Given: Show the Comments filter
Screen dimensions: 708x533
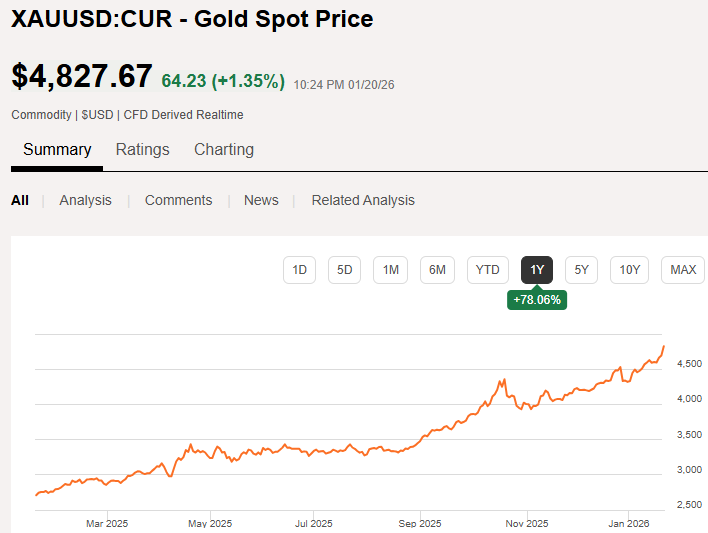Looking at the screenshot, I should tap(178, 200).
